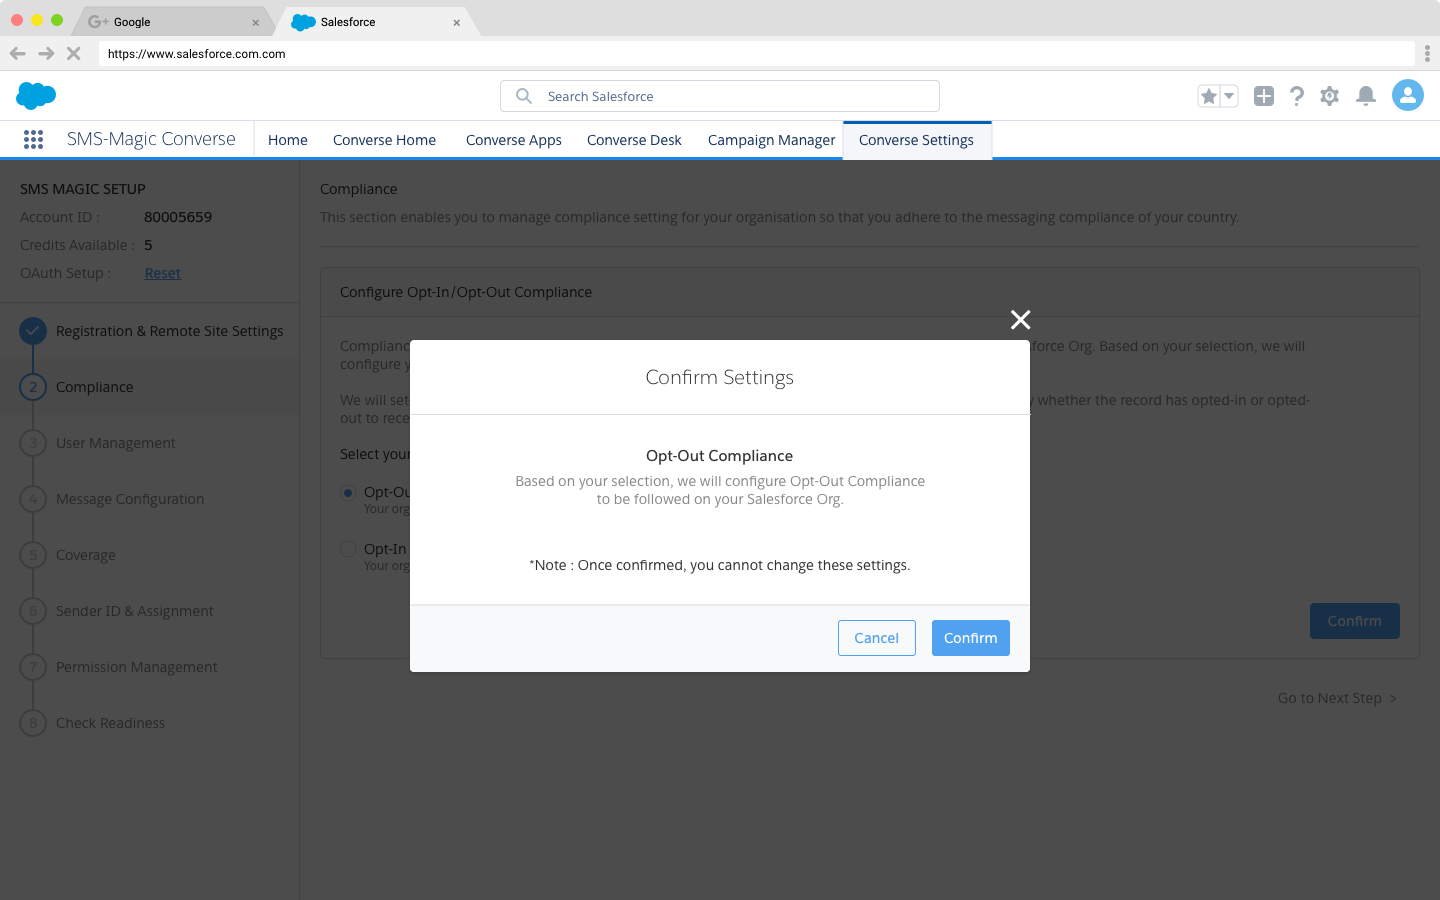Open the App Launcher grid icon
Viewport: 1440px width, 900px height.
(33, 140)
